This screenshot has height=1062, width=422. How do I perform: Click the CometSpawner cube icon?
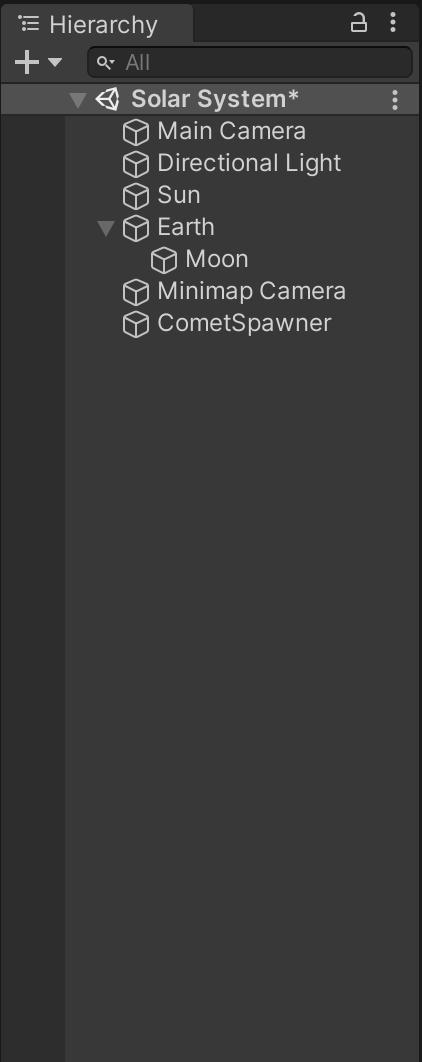[x=135, y=324]
